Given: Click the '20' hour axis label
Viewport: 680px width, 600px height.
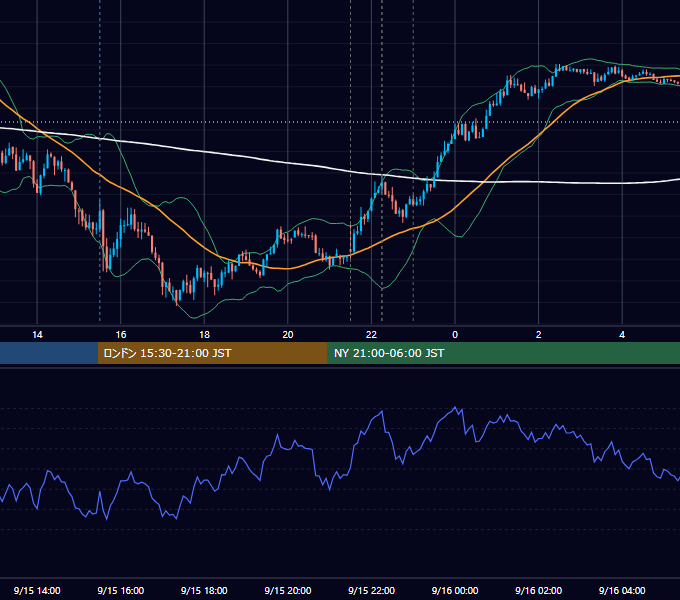Looking at the screenshot, I should tap(288, 335).
